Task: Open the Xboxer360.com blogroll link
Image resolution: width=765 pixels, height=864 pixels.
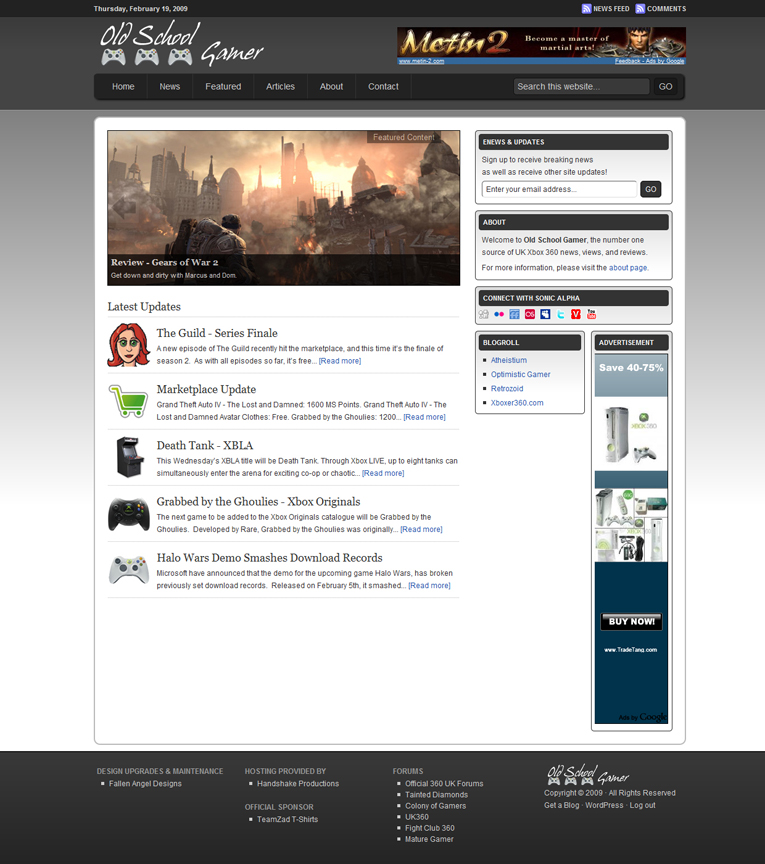Action: pos(517,403)
